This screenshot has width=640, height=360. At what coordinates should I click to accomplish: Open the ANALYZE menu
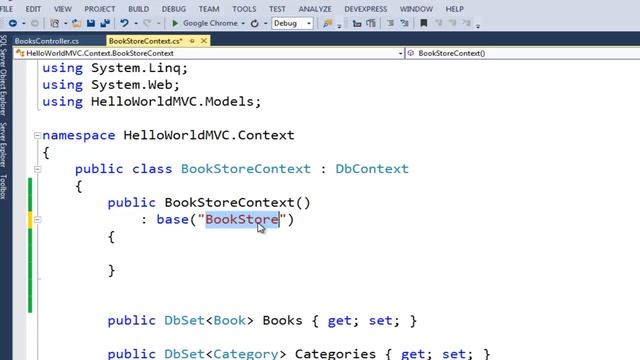(315, 9)
